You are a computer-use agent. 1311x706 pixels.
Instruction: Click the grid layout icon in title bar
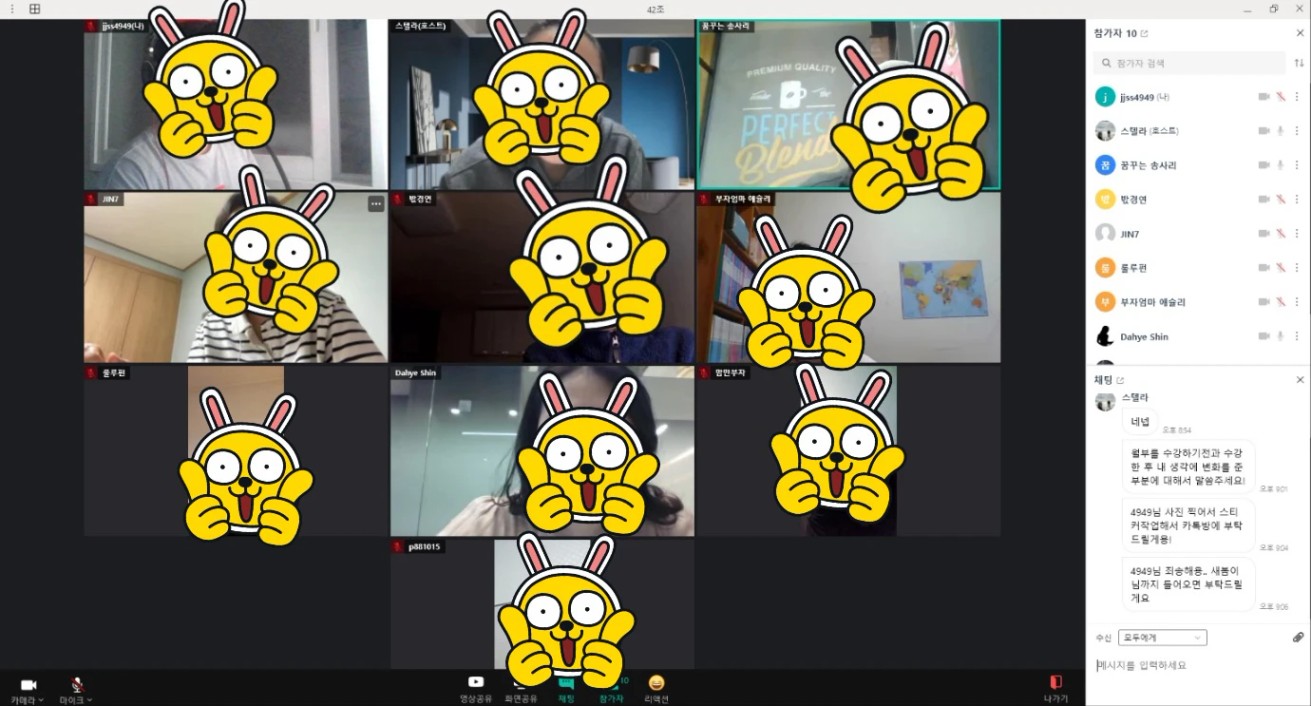[35, 9]
